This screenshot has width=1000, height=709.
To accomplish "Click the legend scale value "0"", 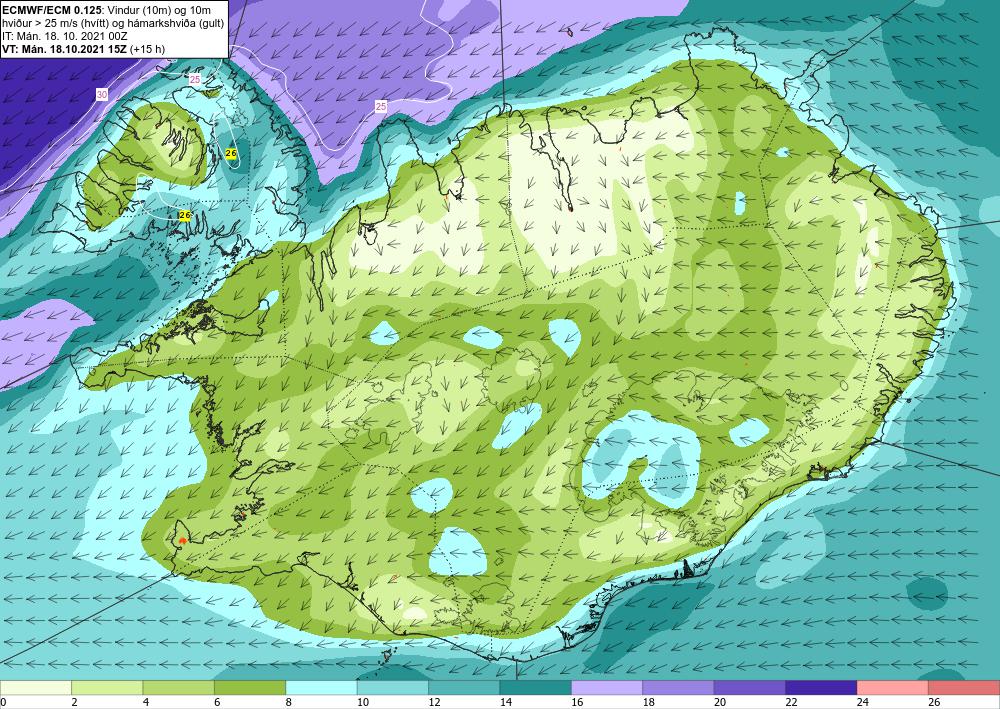I will [x=3, y=702].
